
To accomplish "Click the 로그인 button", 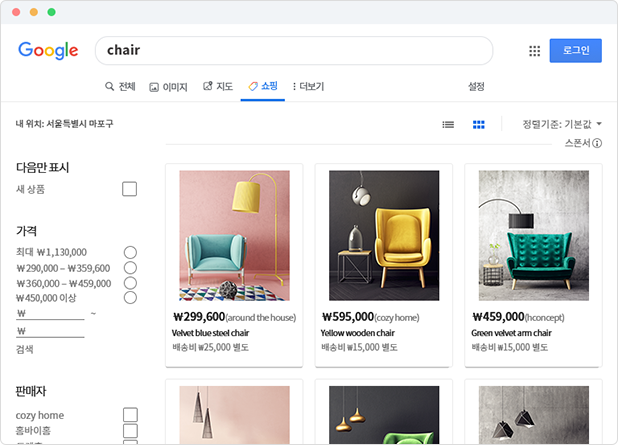I will (x=575, y=50).
